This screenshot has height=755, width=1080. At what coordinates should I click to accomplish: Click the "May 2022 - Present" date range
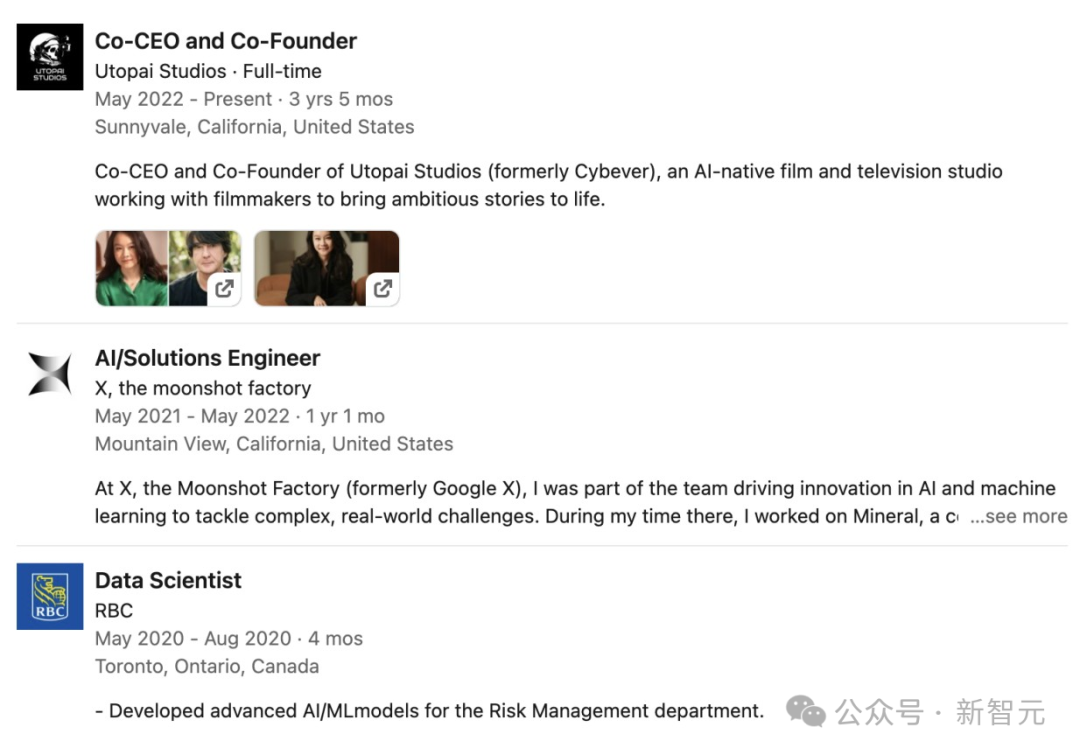(x=183, y=99)
